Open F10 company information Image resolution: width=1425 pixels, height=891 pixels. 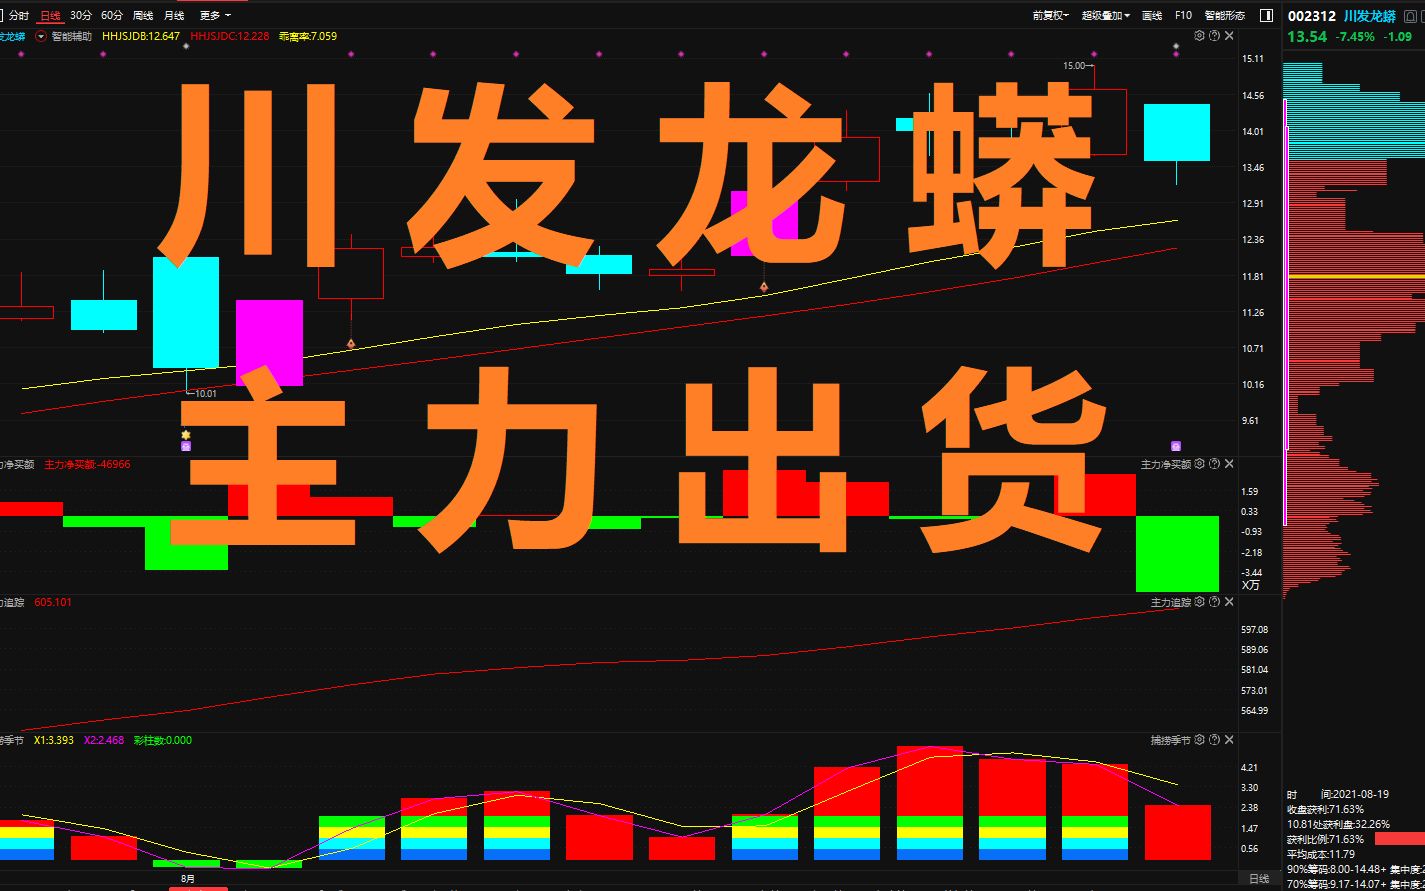tap(1183, 15)
